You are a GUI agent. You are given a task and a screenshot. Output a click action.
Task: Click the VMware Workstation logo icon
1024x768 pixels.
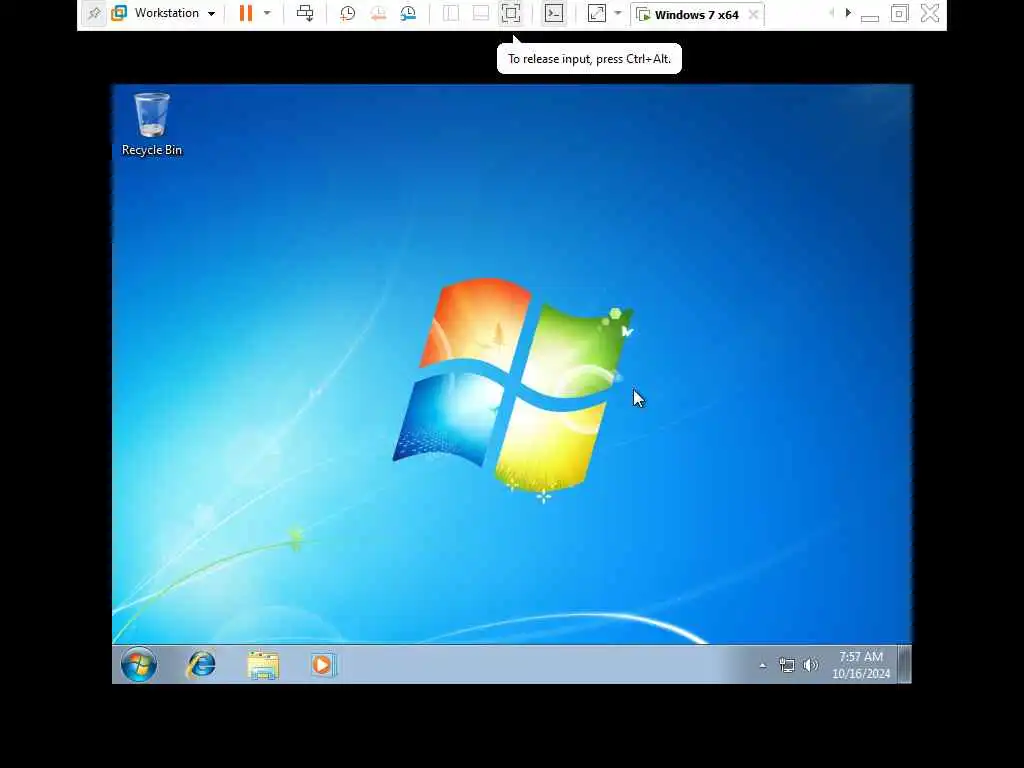click(119, 13)
